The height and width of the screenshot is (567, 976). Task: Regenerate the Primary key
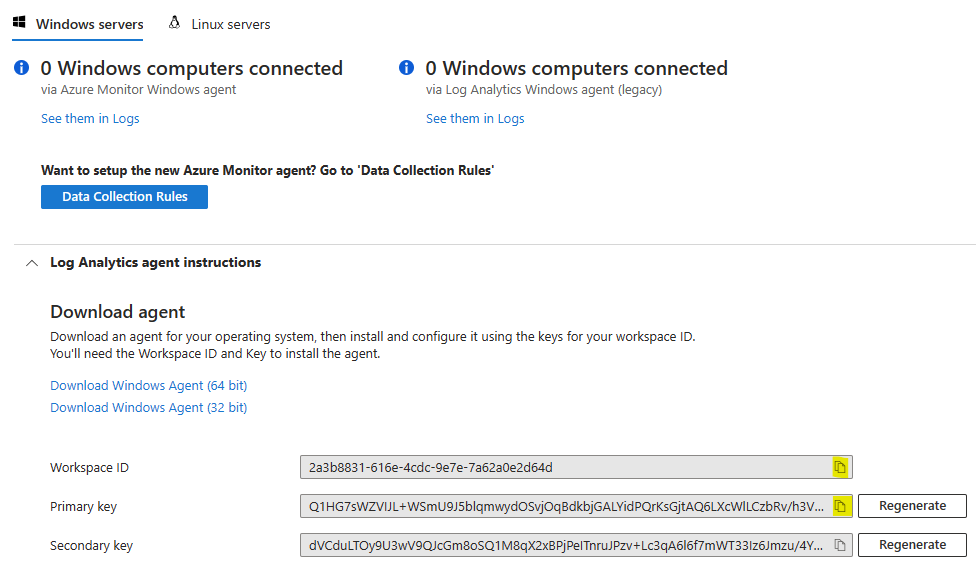click(912, 506)
